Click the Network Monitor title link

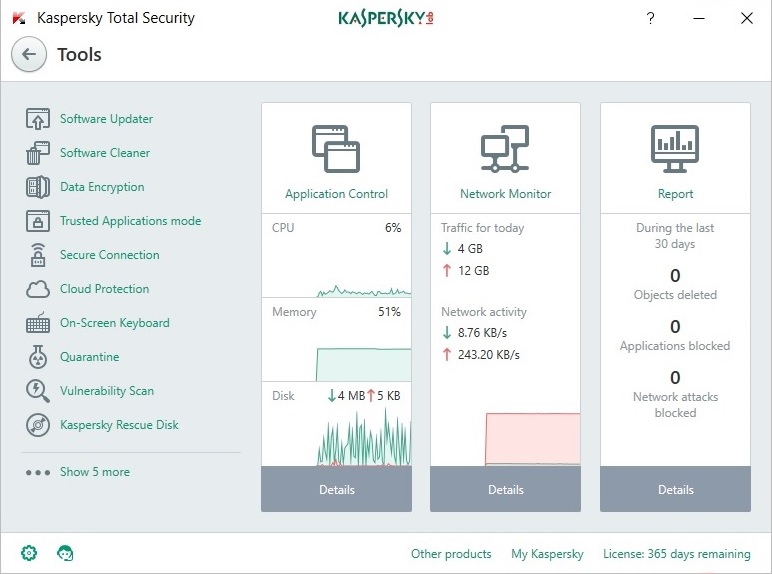[505, 194]
